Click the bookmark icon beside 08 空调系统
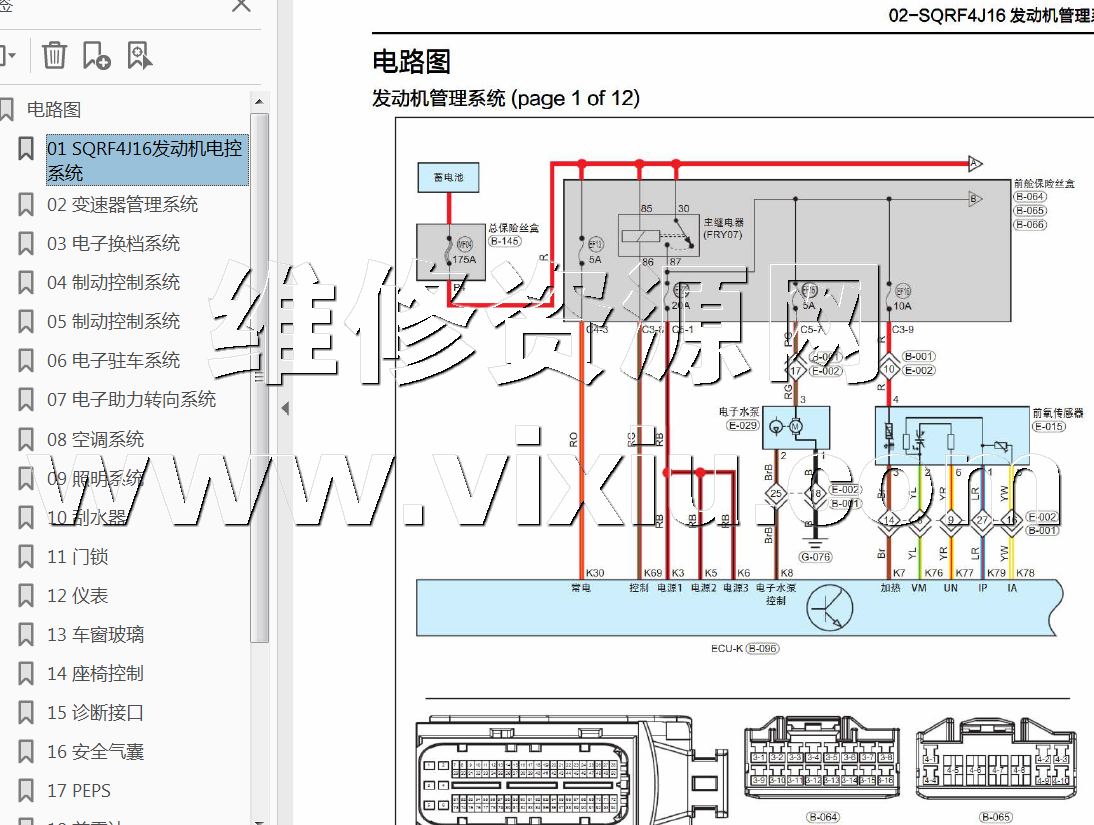Image resolution: width=1094 pixels, height=825 pixels. tap(26, 439)
